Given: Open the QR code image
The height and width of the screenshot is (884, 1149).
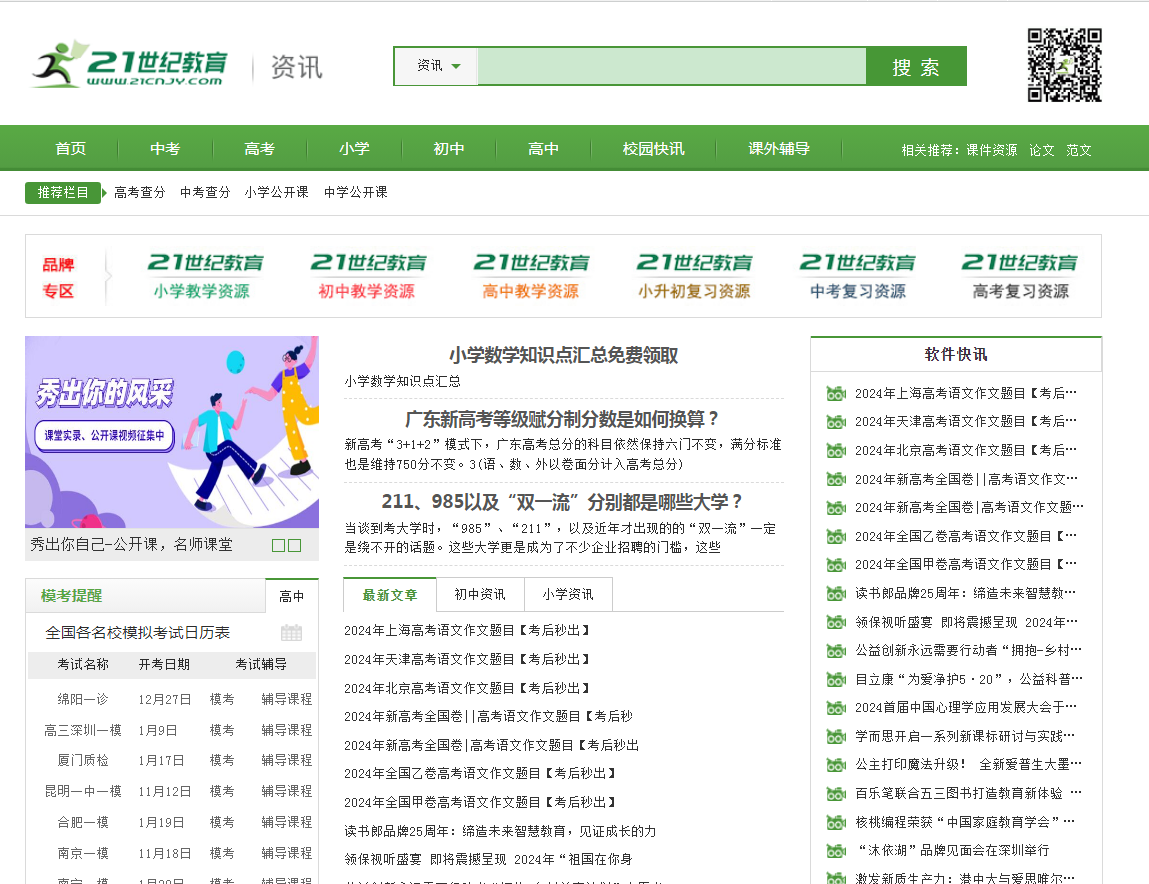Looking at the screenshot, I should (1064, 65).
